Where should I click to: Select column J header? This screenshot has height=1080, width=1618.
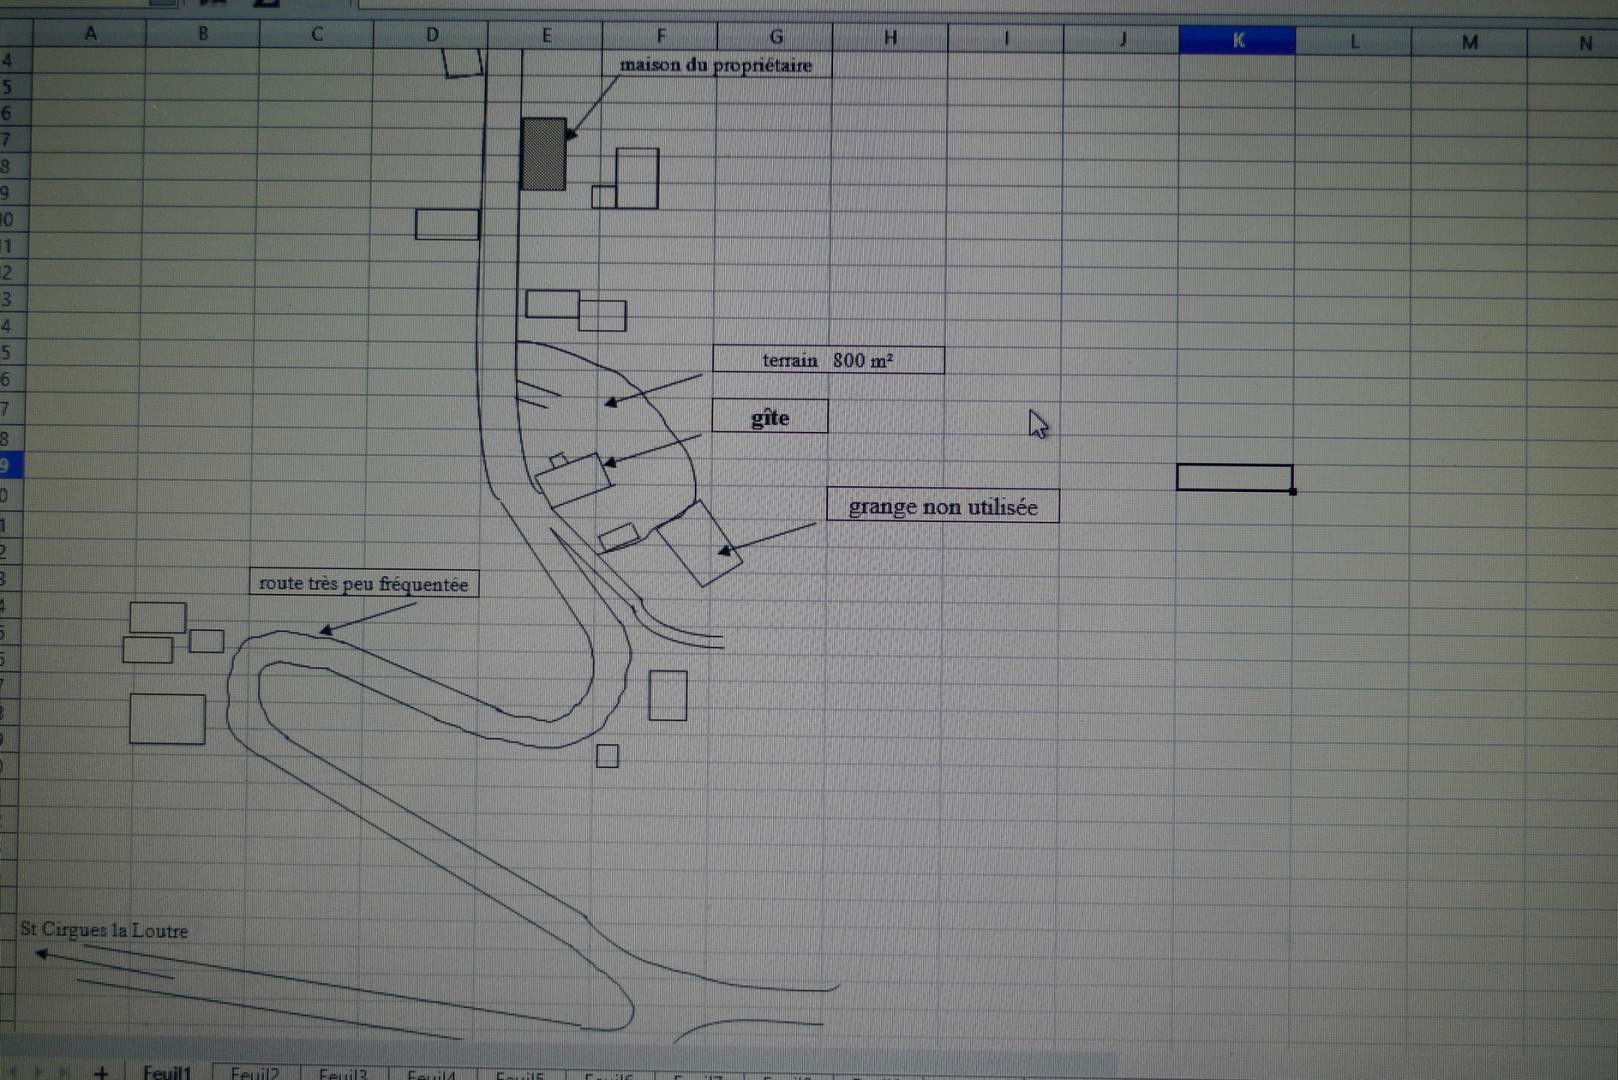[1122, 39]
